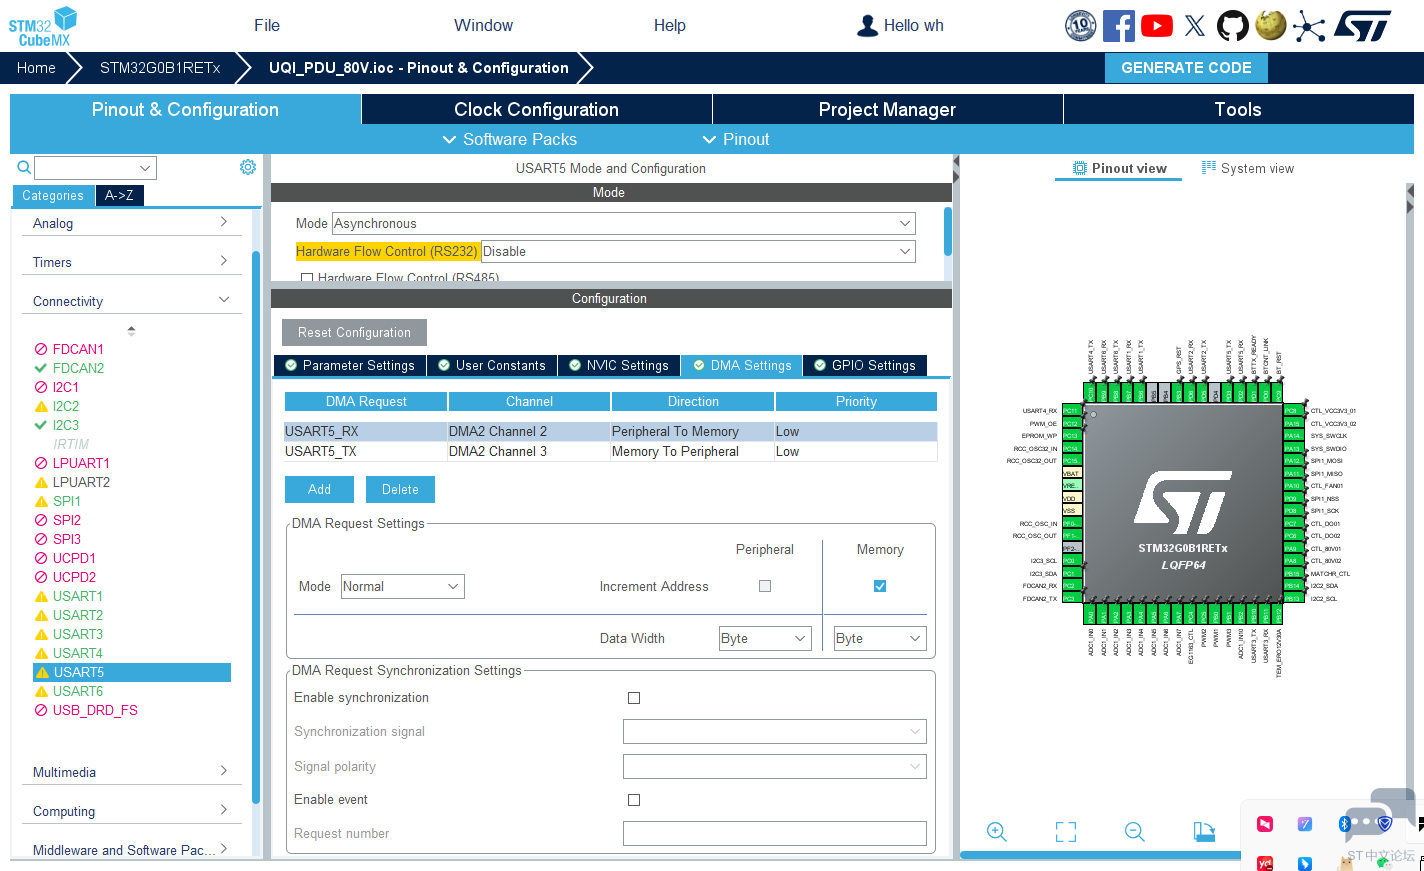This screenshot has width=1424, height=871.
Task: Open the Memory Data Width Byte dropdown
Action: 880,638
